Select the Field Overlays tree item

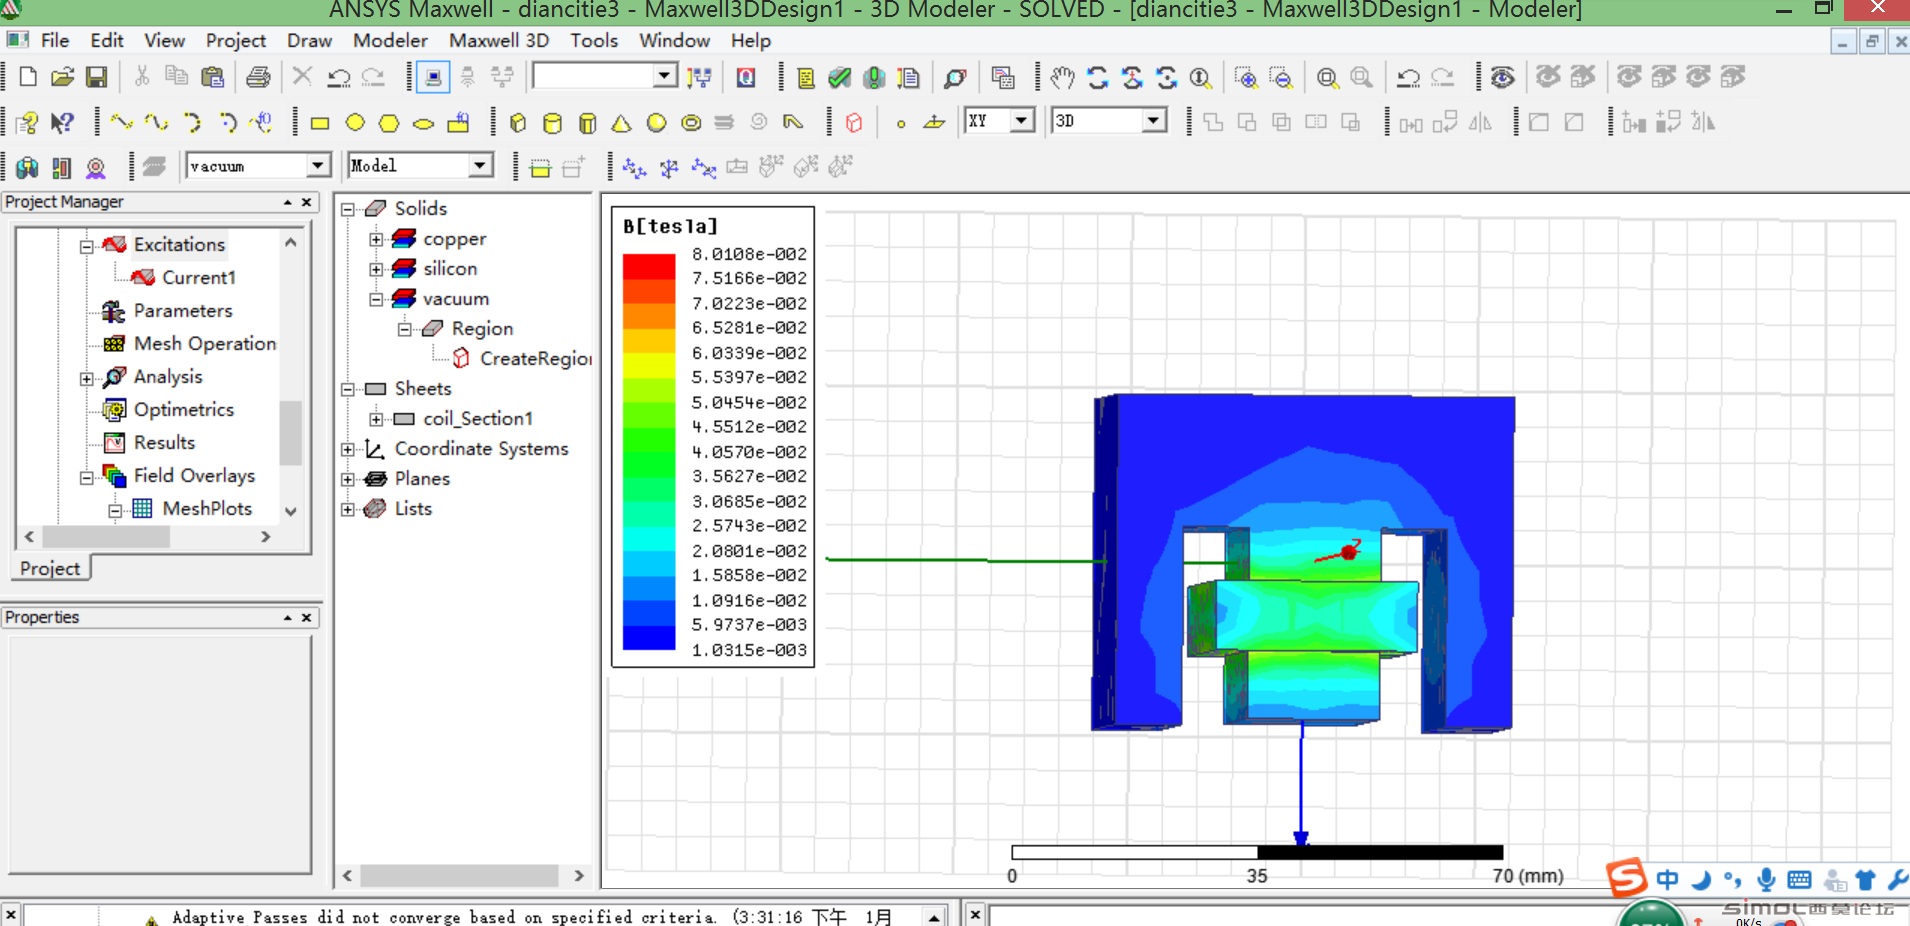click(x=194, y=475)
